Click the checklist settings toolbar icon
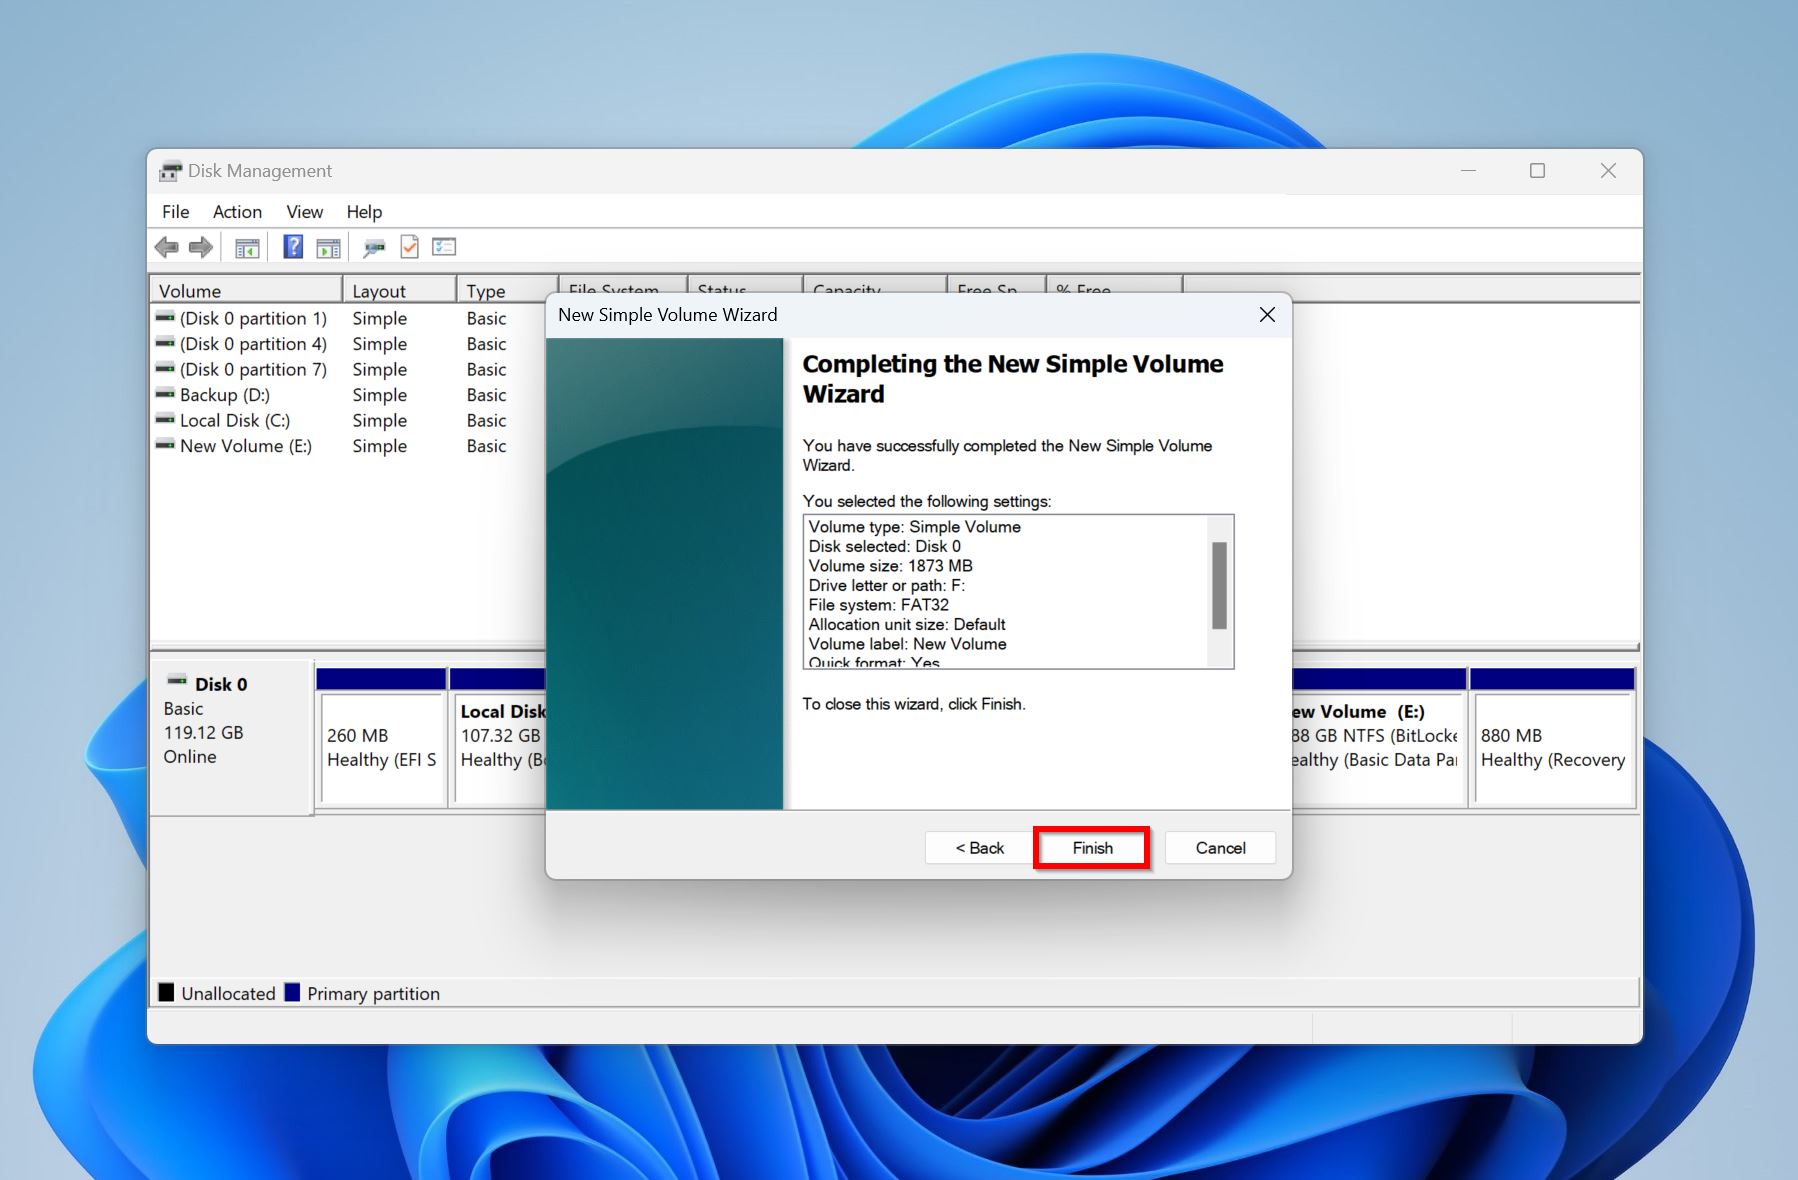 coord(444,247)
